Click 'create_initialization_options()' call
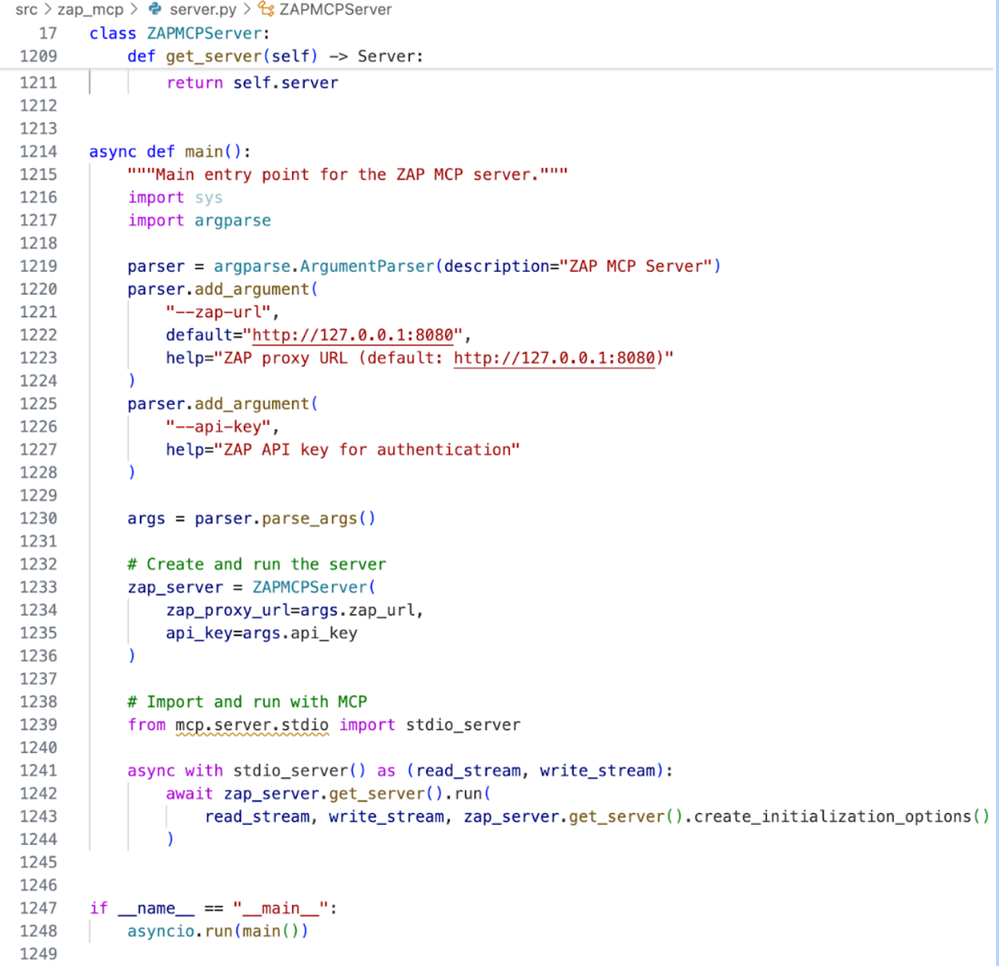This screenshot has height=966, width=999. (841, 817)
